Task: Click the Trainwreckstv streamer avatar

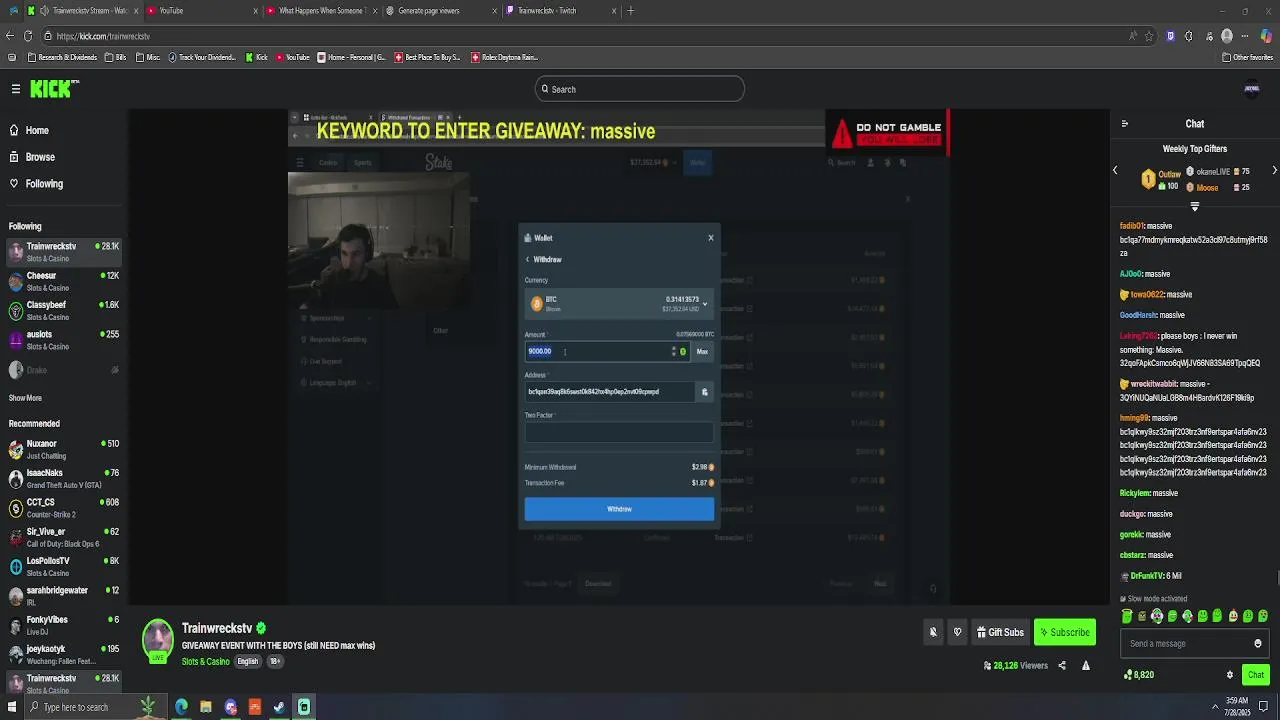Action: click(157, 639)
